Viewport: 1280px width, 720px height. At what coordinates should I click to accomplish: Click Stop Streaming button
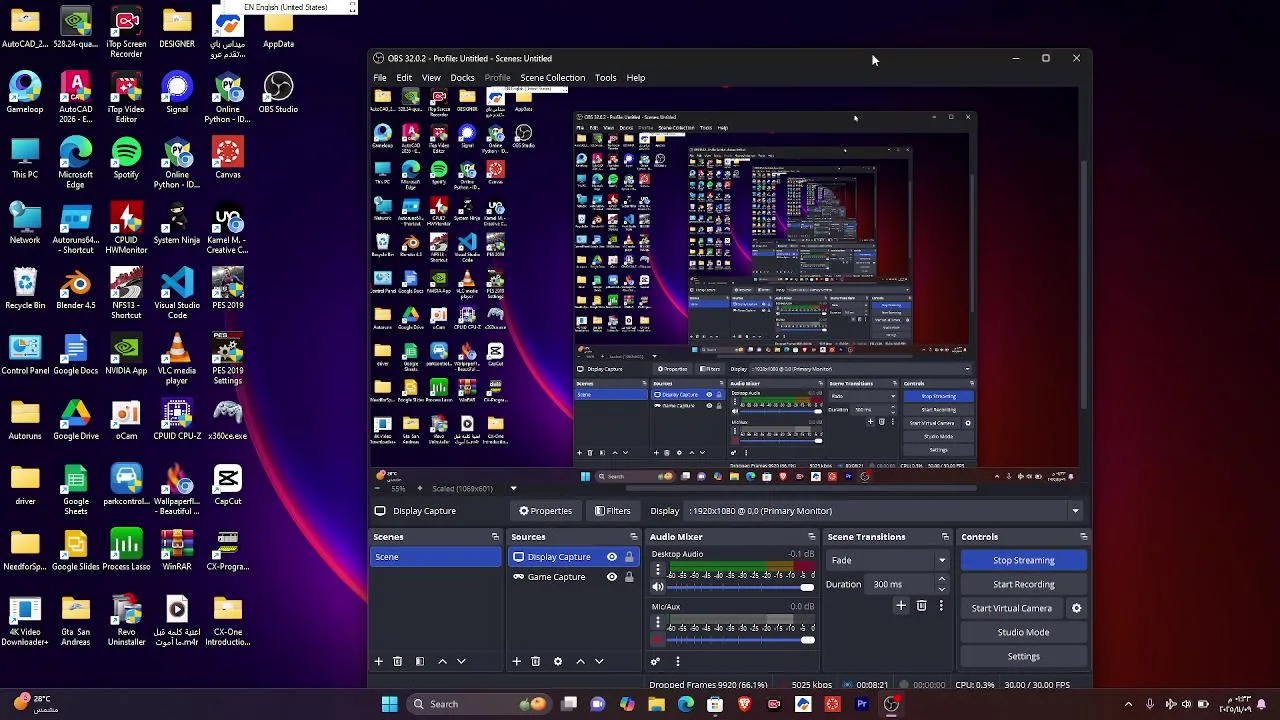pyautogui.click(x=1023, y=560)
